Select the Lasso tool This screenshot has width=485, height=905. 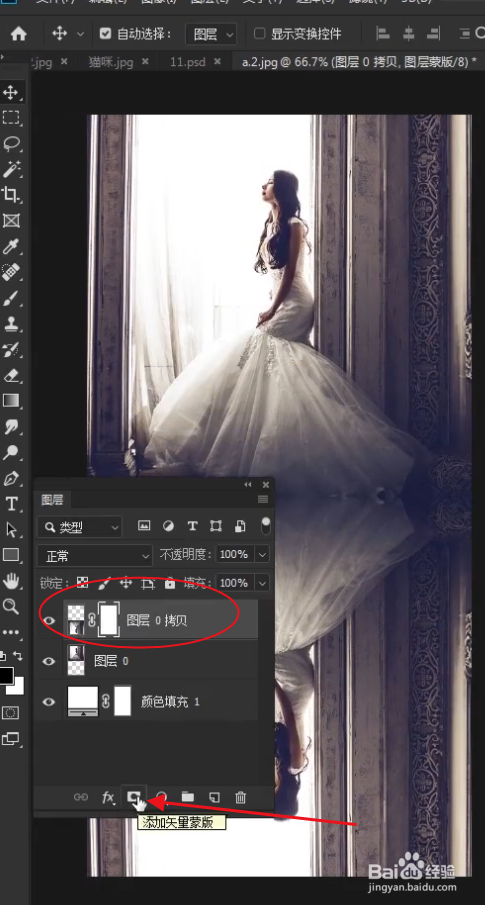pyautogui.click(x=10, y=143)
